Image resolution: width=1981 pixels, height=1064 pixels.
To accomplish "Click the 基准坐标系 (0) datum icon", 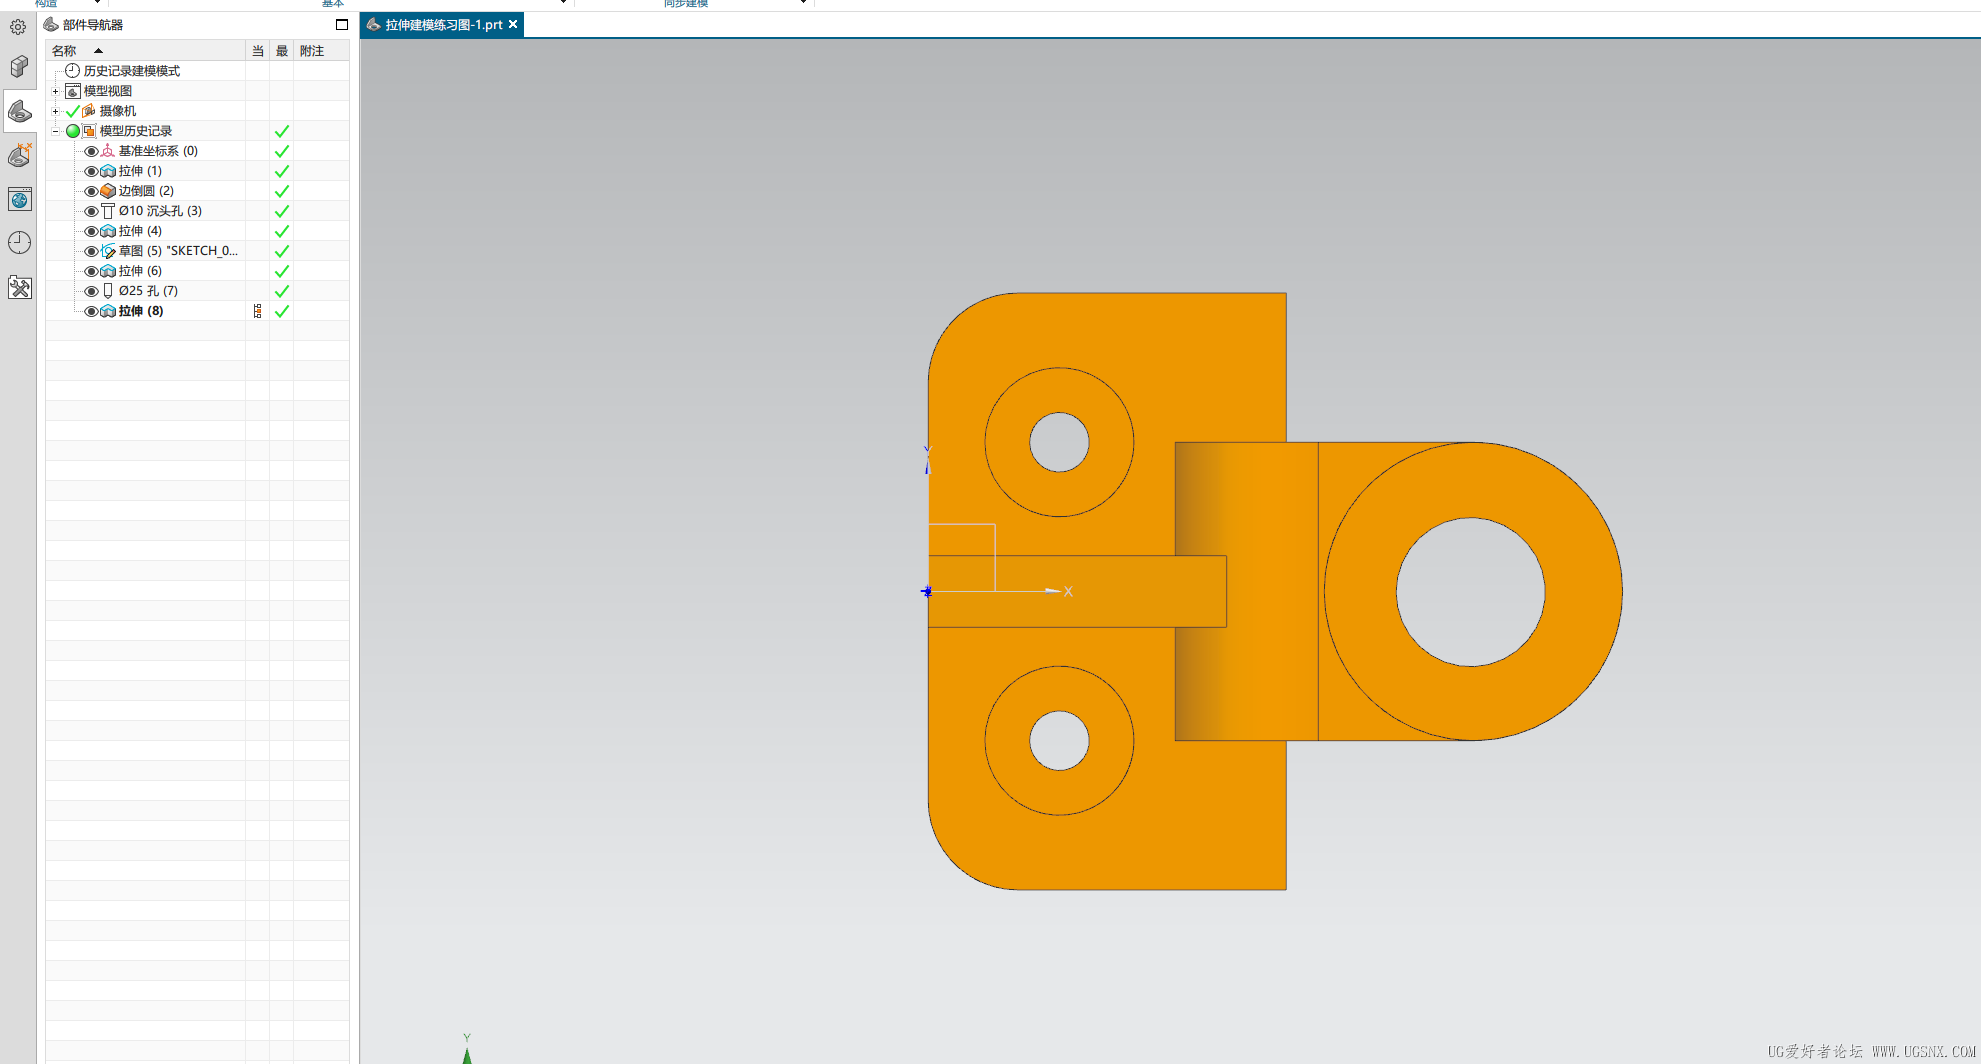I will click(x=108, y=151).
